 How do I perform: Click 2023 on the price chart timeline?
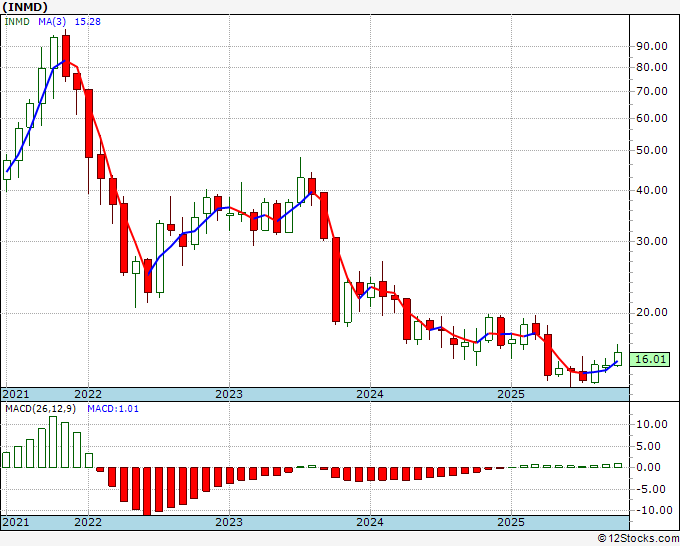(x=229, y=394)
